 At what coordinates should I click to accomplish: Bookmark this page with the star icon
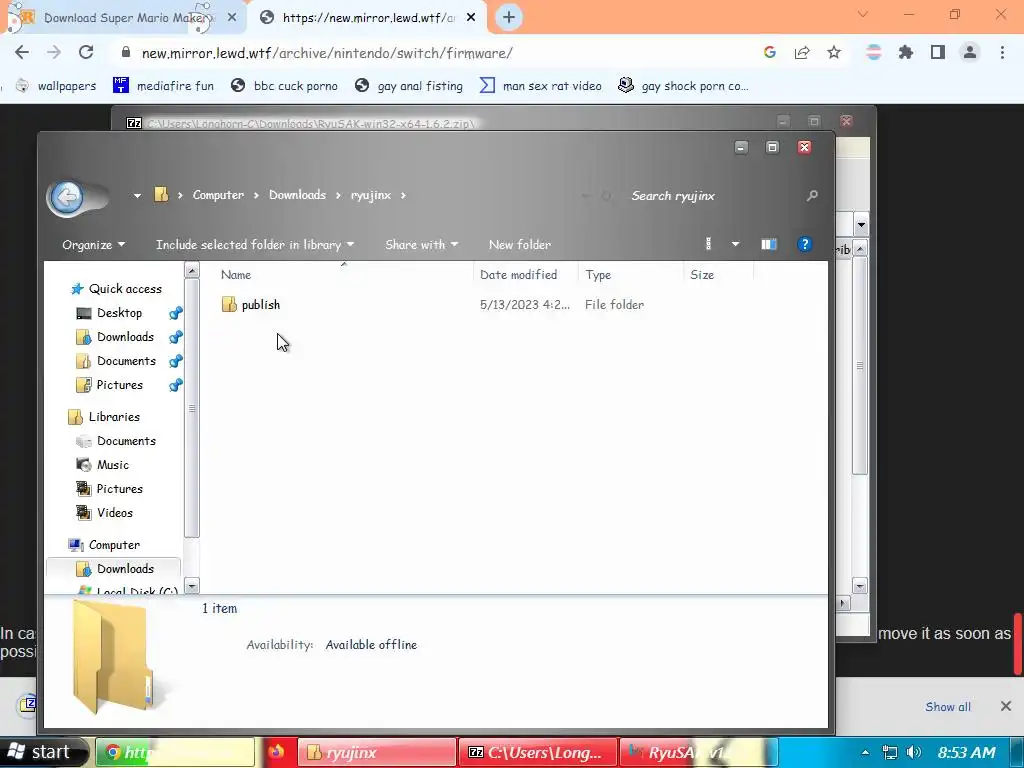point(834,52)
